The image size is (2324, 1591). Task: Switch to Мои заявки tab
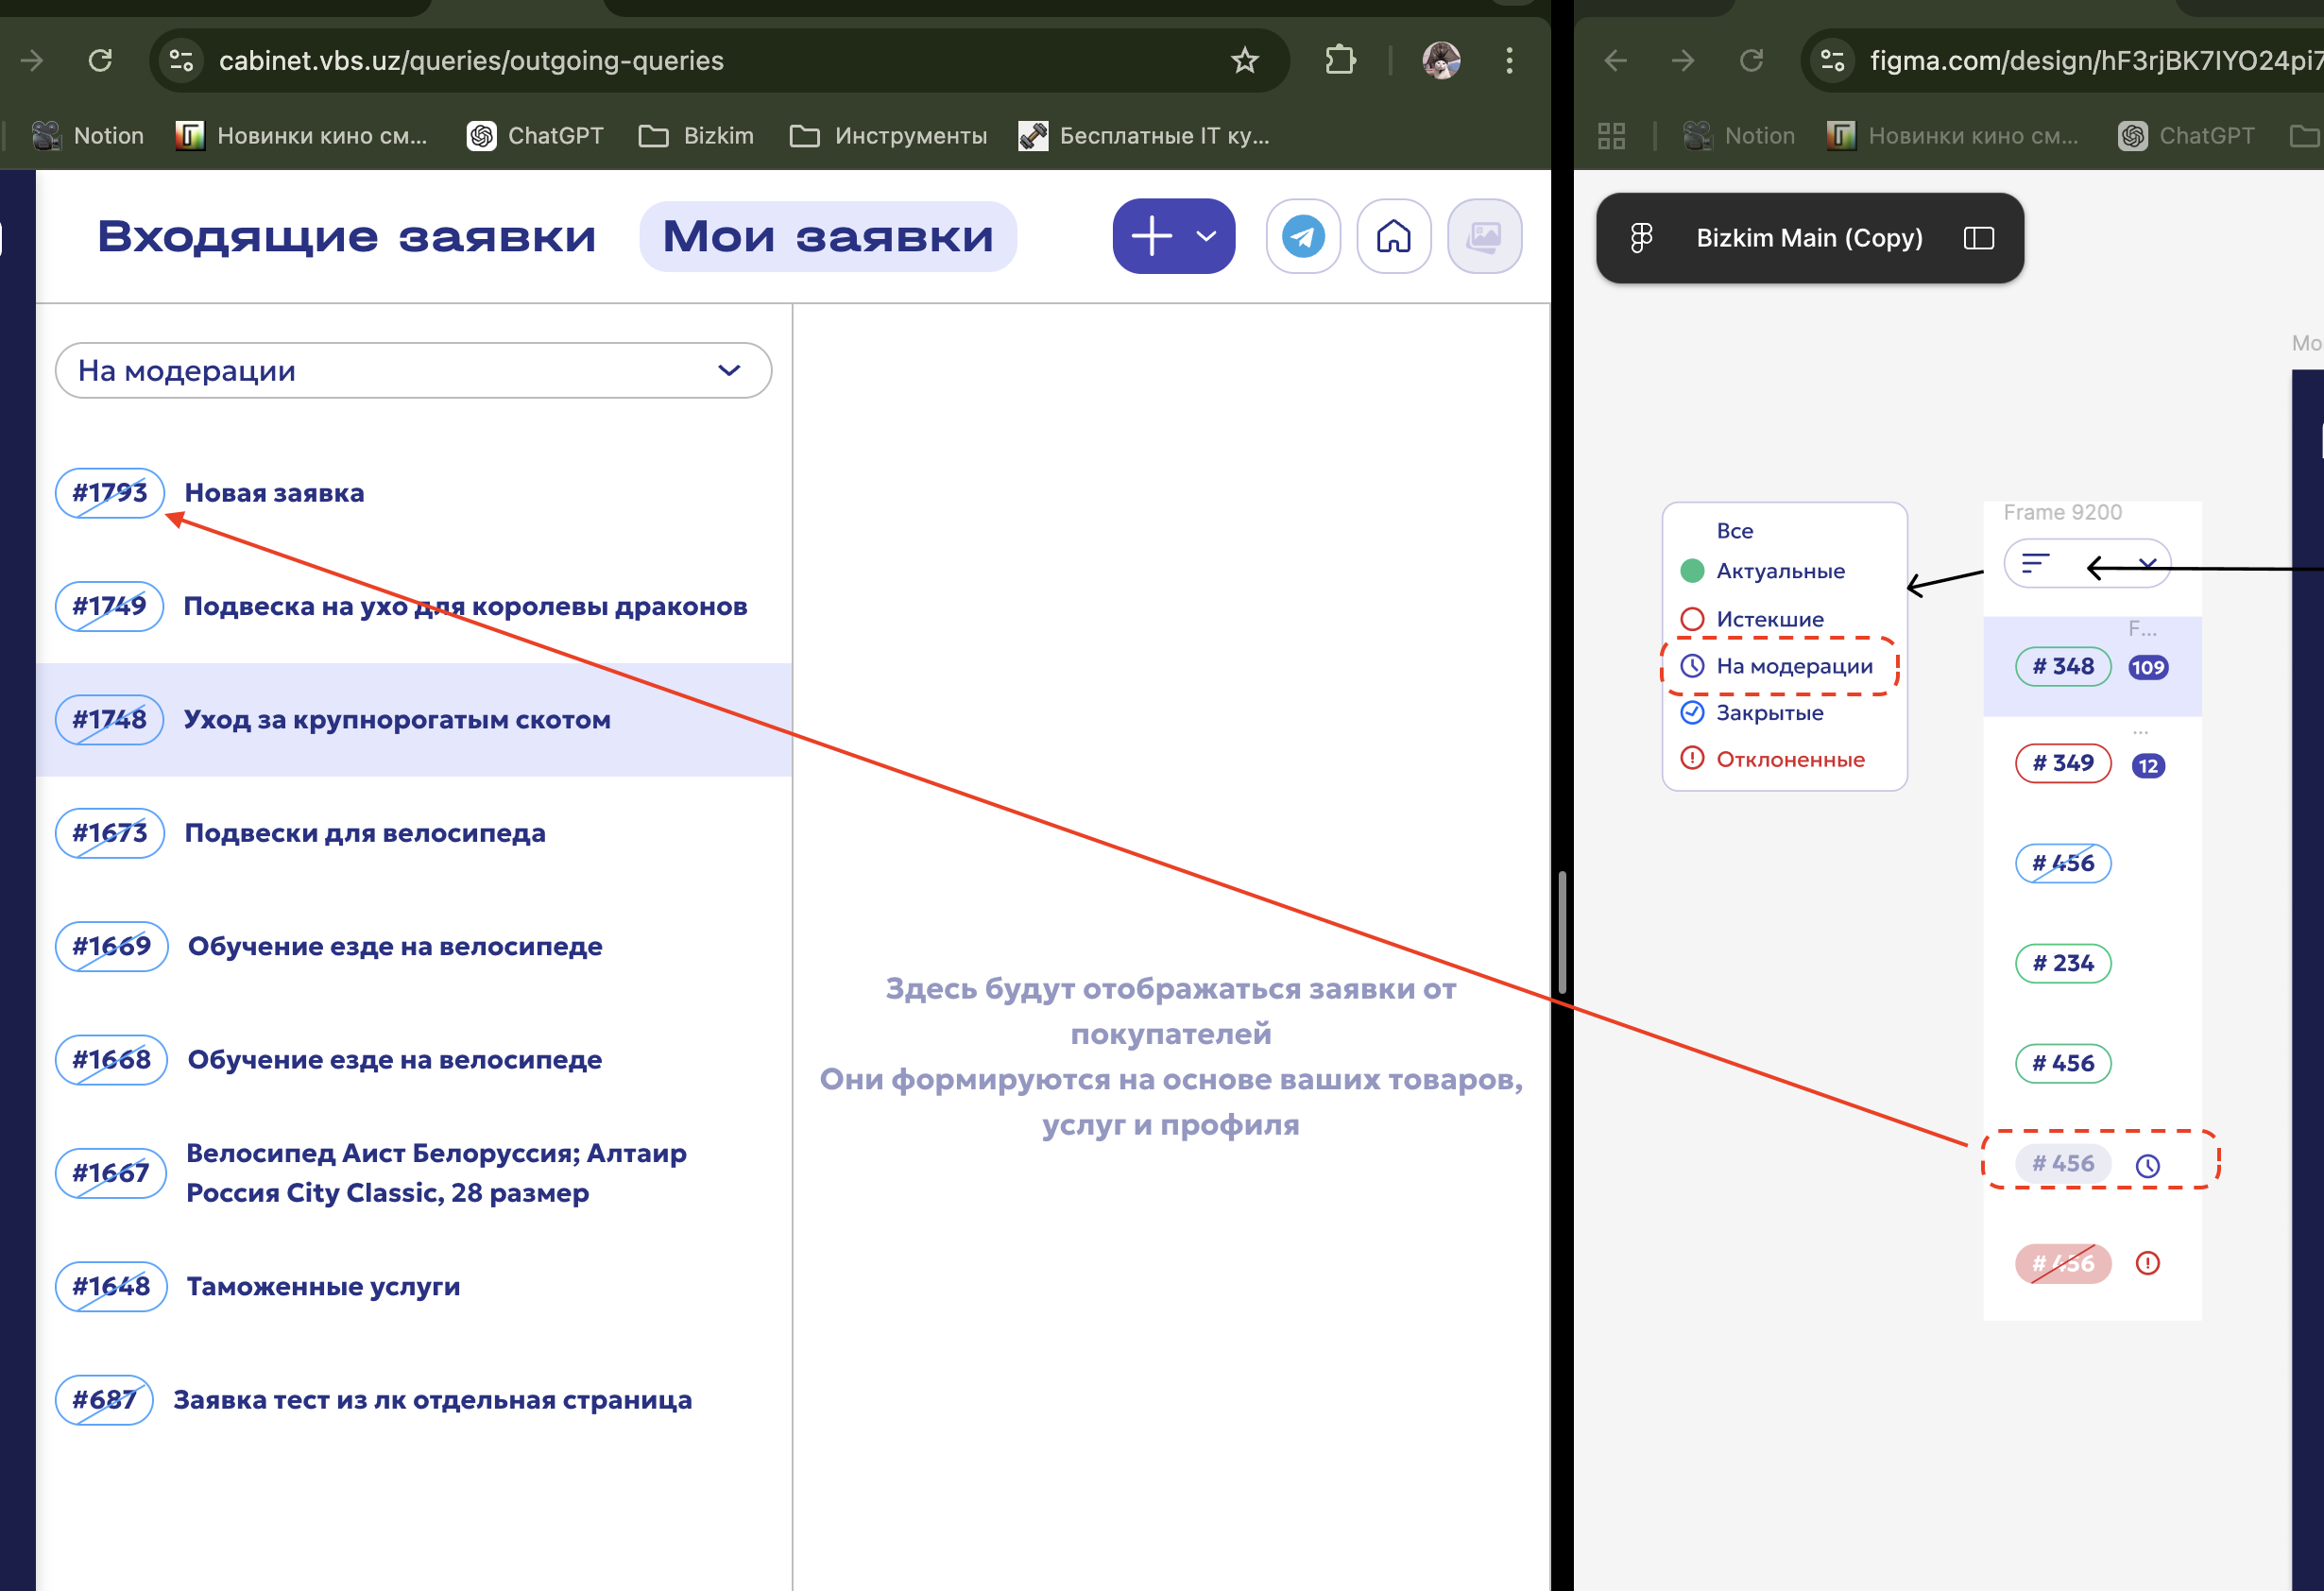pos(828,237)
